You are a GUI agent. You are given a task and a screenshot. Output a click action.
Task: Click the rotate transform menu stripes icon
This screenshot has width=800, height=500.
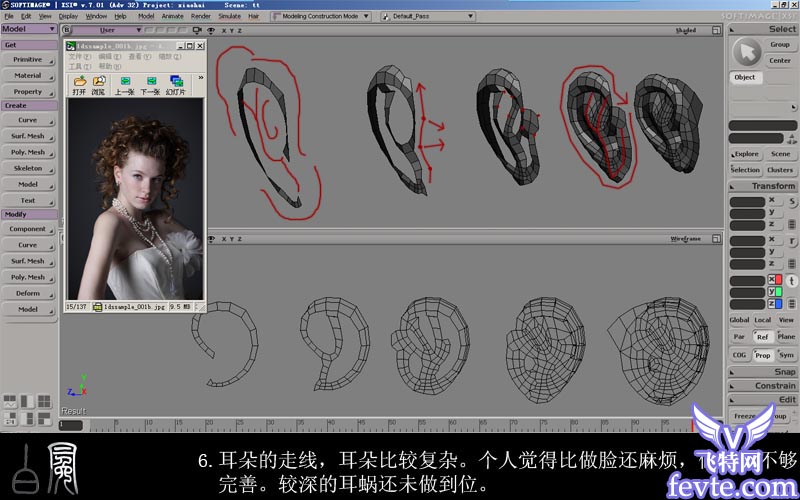792,264
